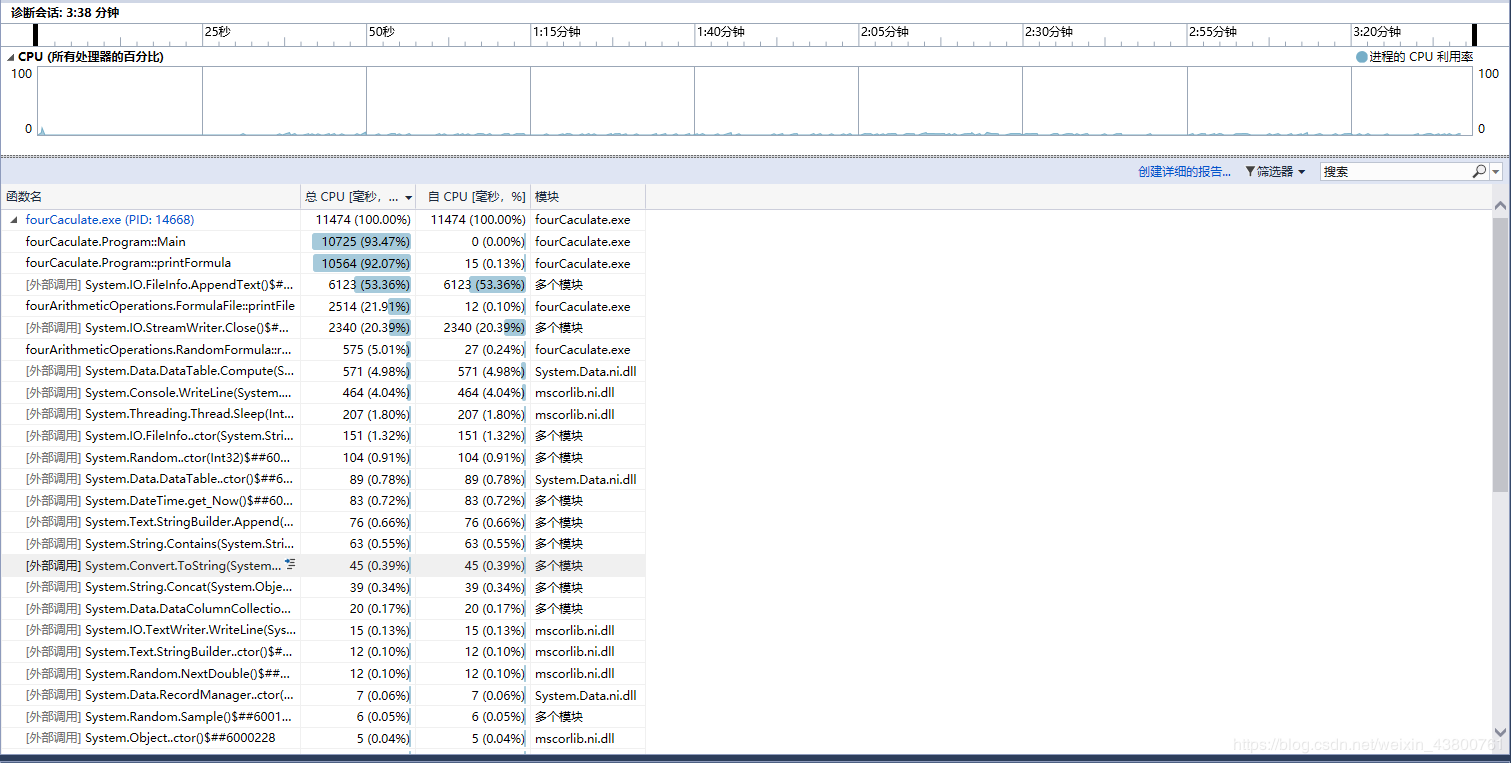Select the System.Data.RecordManager..ctor row

322,695
